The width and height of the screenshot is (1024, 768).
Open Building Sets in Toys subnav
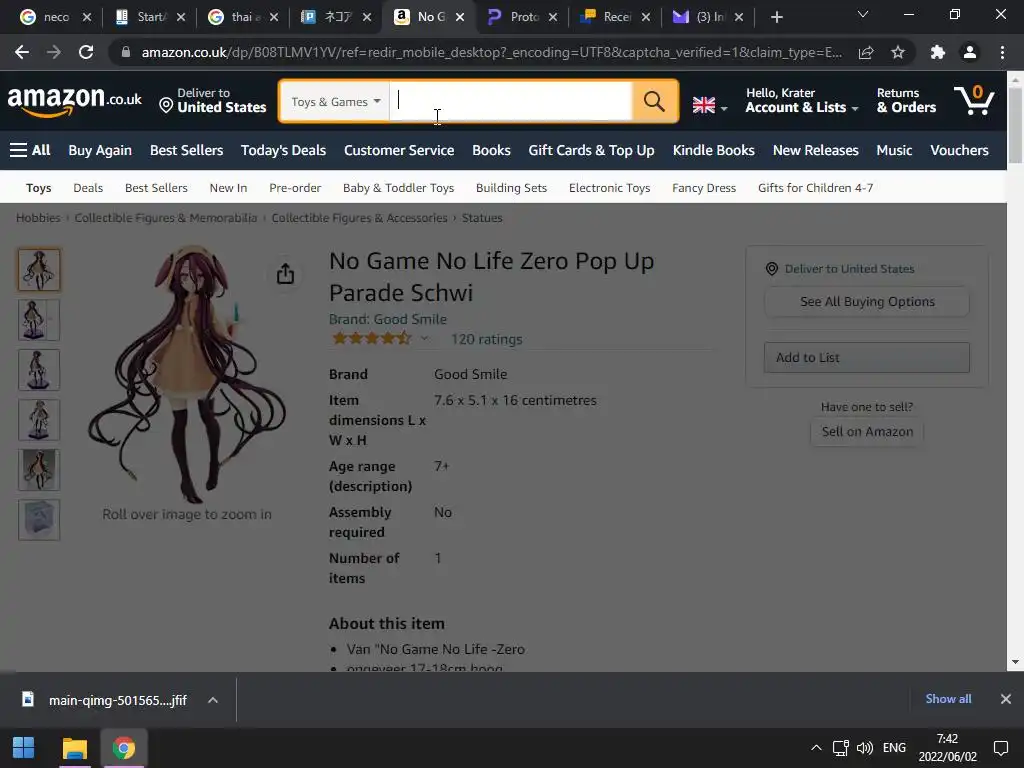(x=511, y=188)
